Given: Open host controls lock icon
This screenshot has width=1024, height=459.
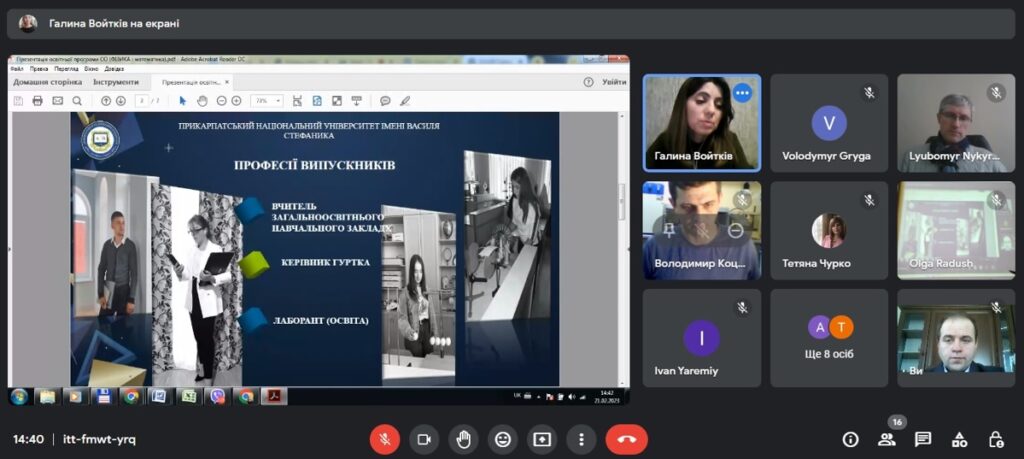Looking at the screenshot, I should coord(995,439).
